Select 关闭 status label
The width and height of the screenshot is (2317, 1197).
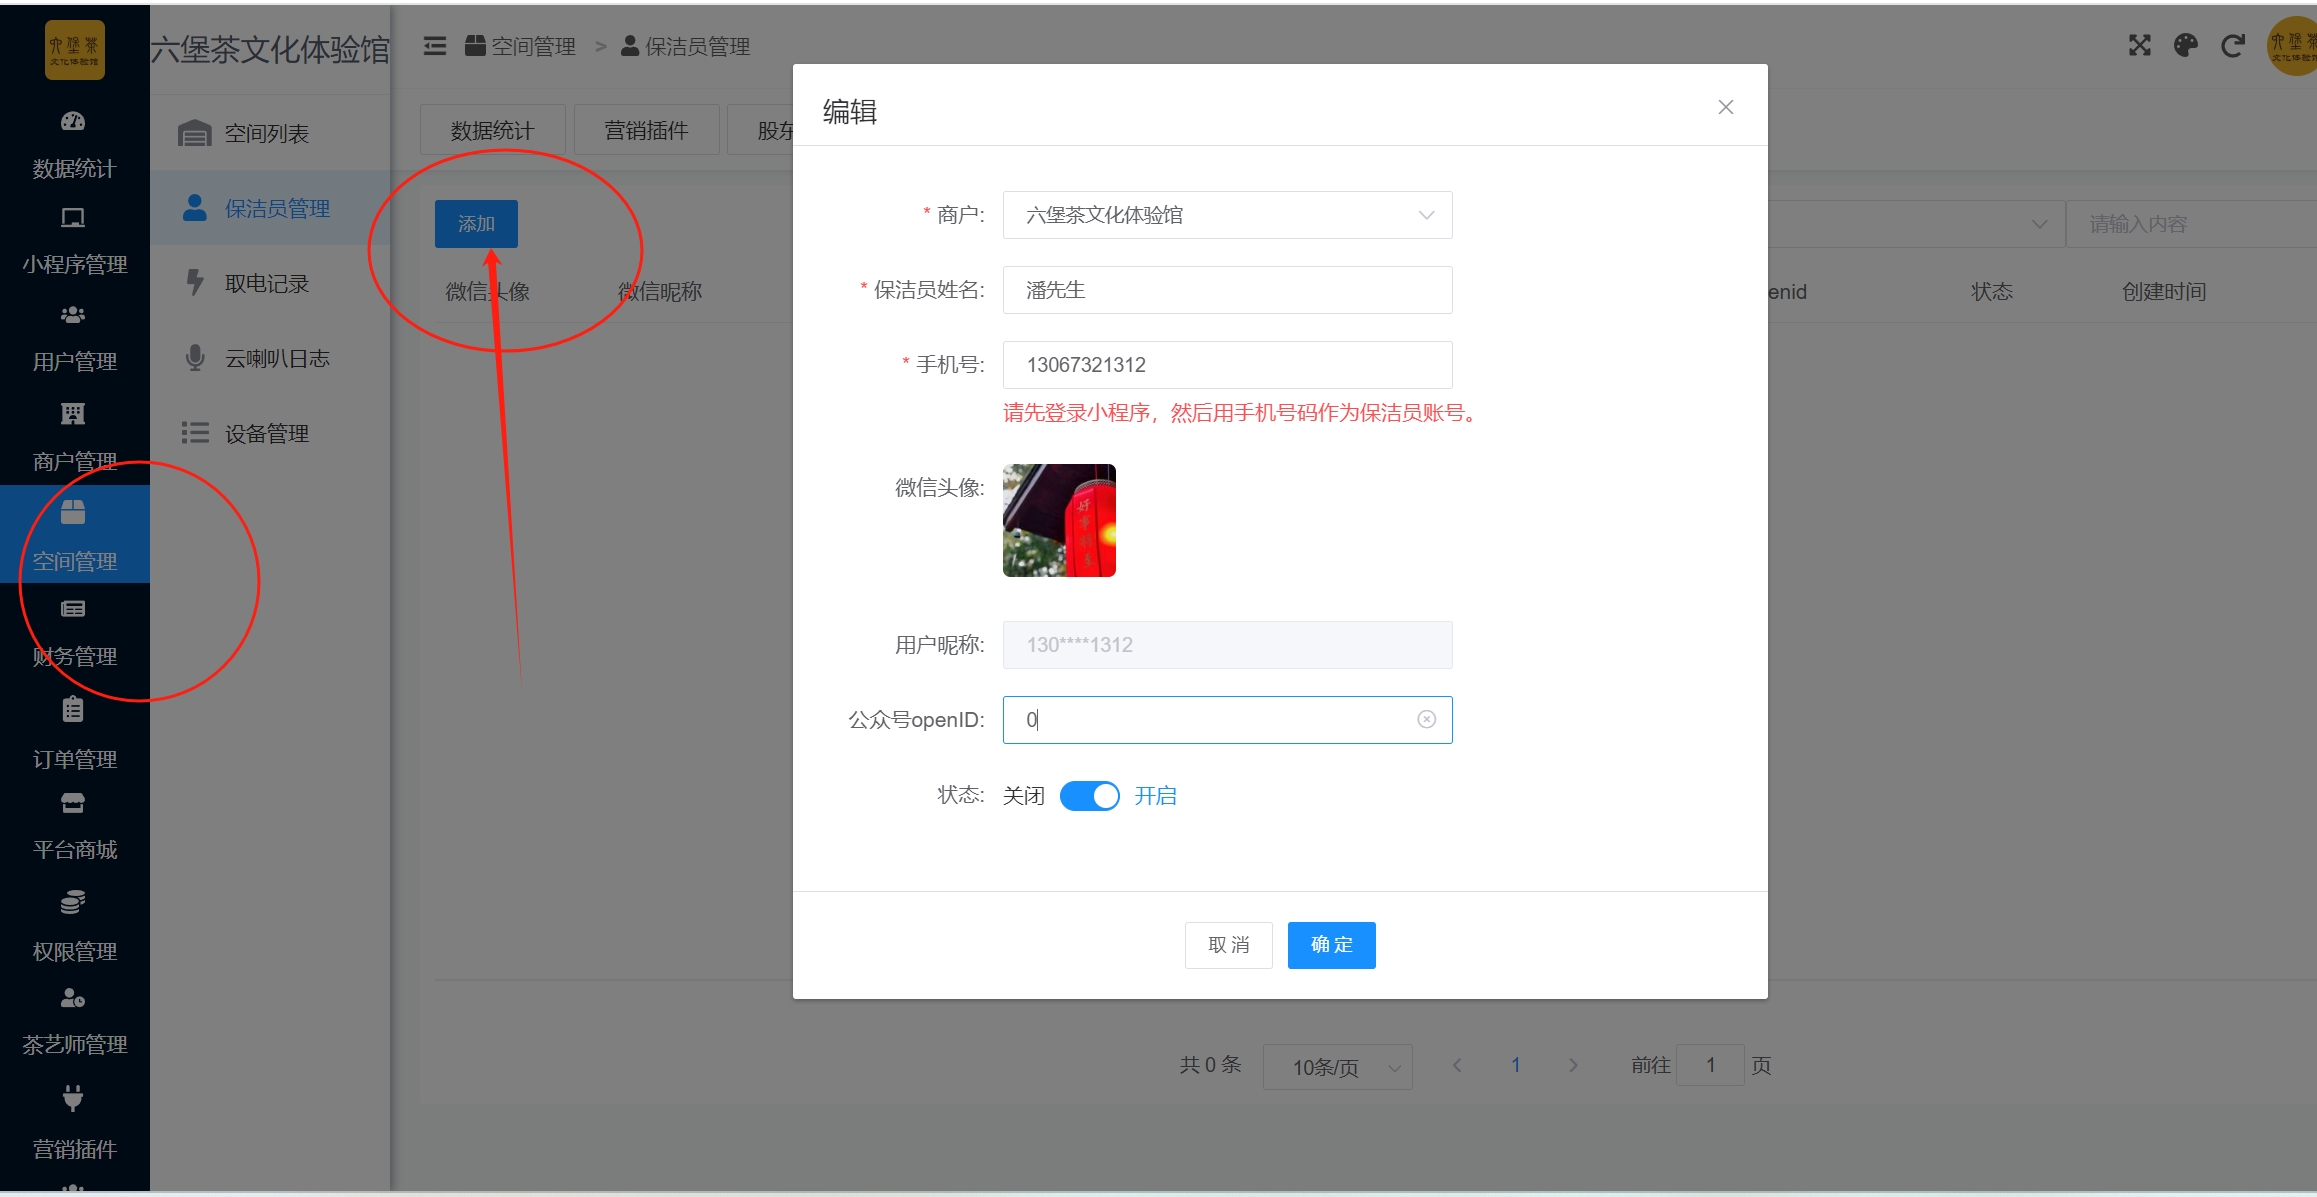click(1023, 796)
